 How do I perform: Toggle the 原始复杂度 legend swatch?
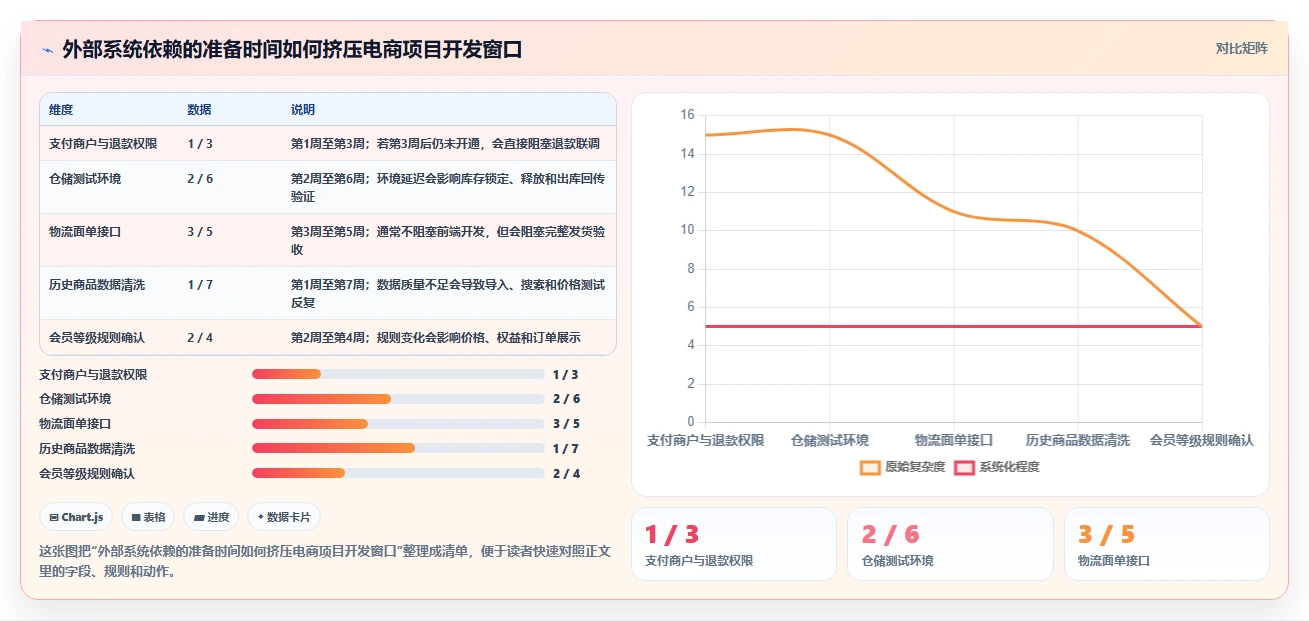point(870,467)
